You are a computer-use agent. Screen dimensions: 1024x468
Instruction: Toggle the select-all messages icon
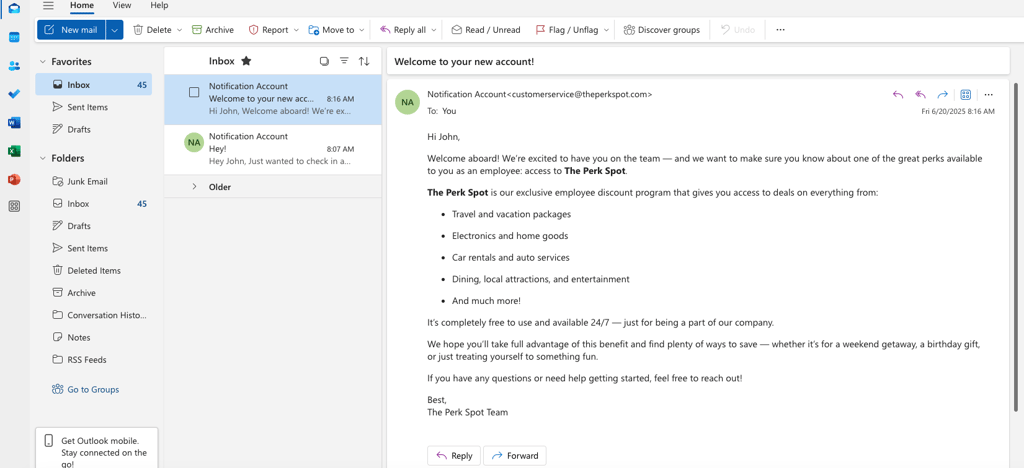click(324, 61)
